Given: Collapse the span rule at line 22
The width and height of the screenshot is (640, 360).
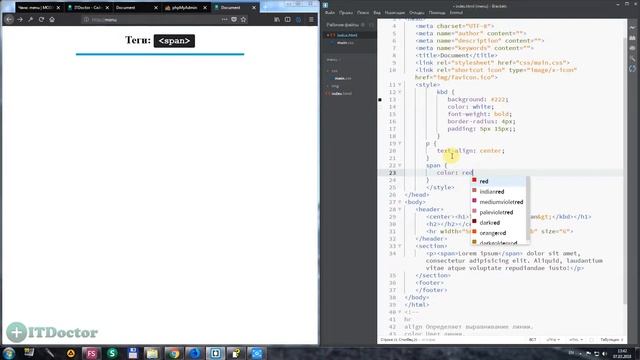Looking at the screenshot, I should coord(400,165).
